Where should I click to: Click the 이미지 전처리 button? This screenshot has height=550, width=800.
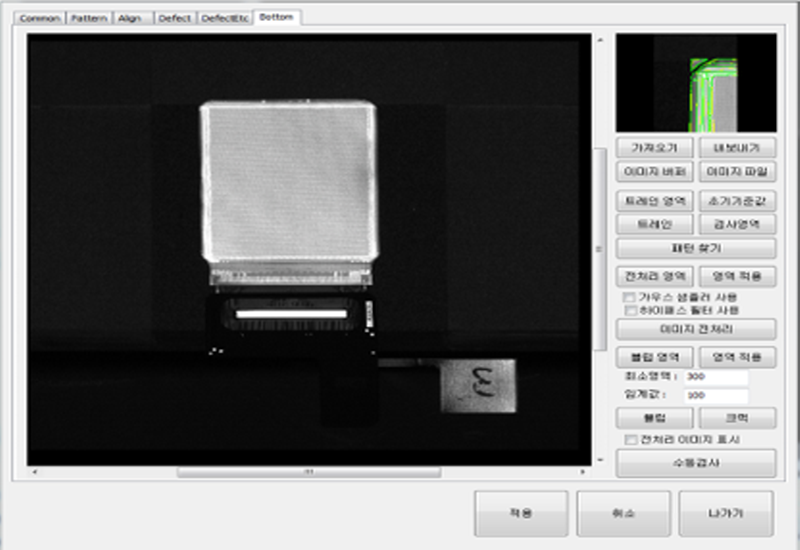point(696,330)
